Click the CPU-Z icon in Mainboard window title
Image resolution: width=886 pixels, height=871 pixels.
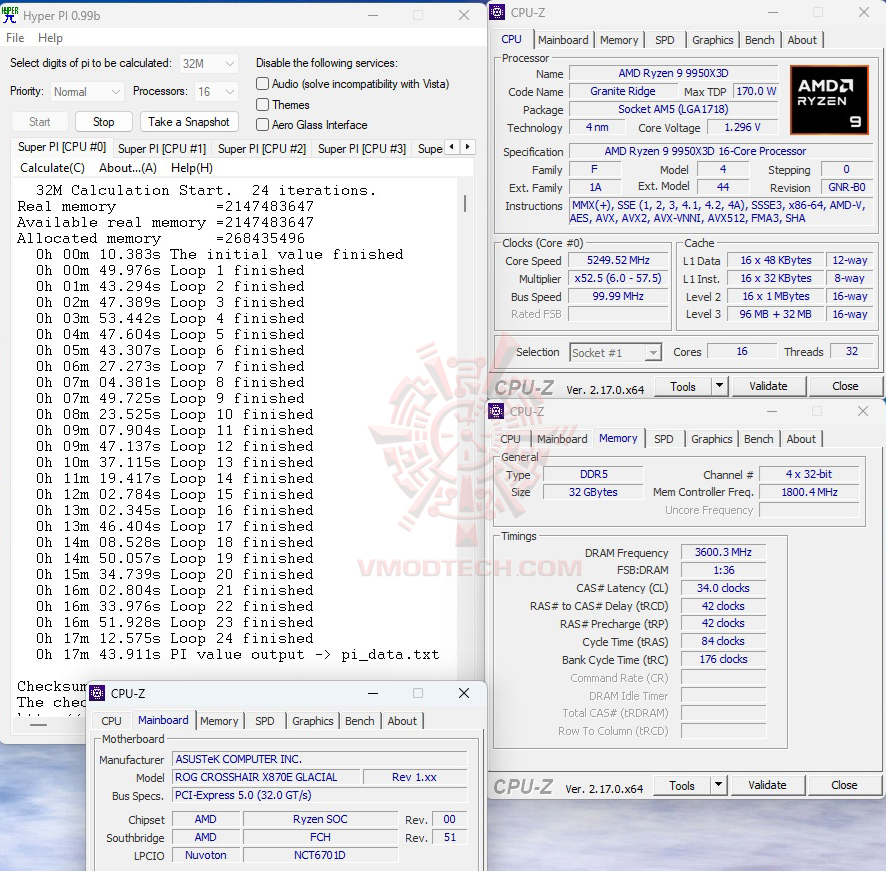coord(97,693)
